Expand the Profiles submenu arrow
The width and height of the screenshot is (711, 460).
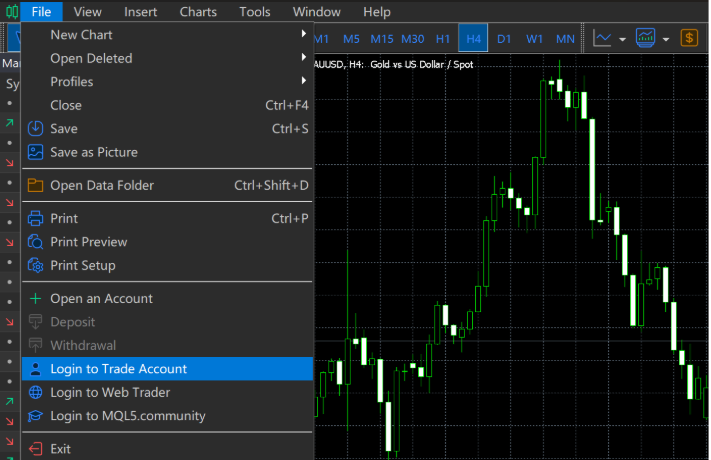click(x=304, y=81)
